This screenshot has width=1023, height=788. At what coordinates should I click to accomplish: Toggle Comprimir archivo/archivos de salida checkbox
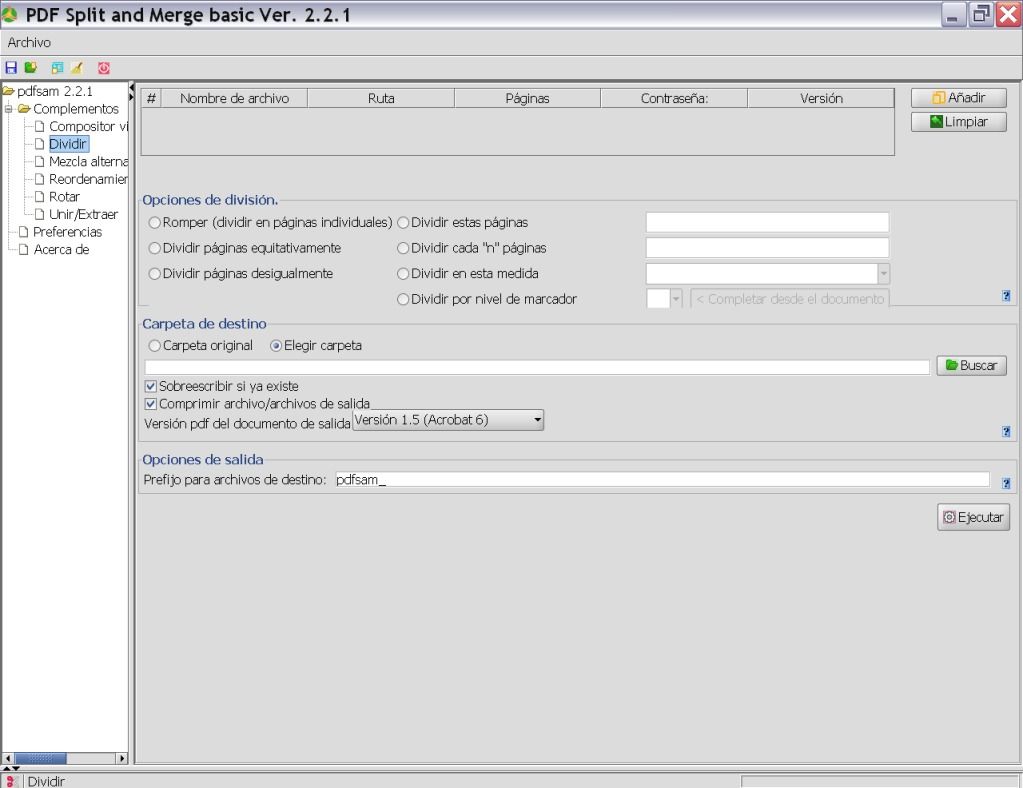coord(151,404)
